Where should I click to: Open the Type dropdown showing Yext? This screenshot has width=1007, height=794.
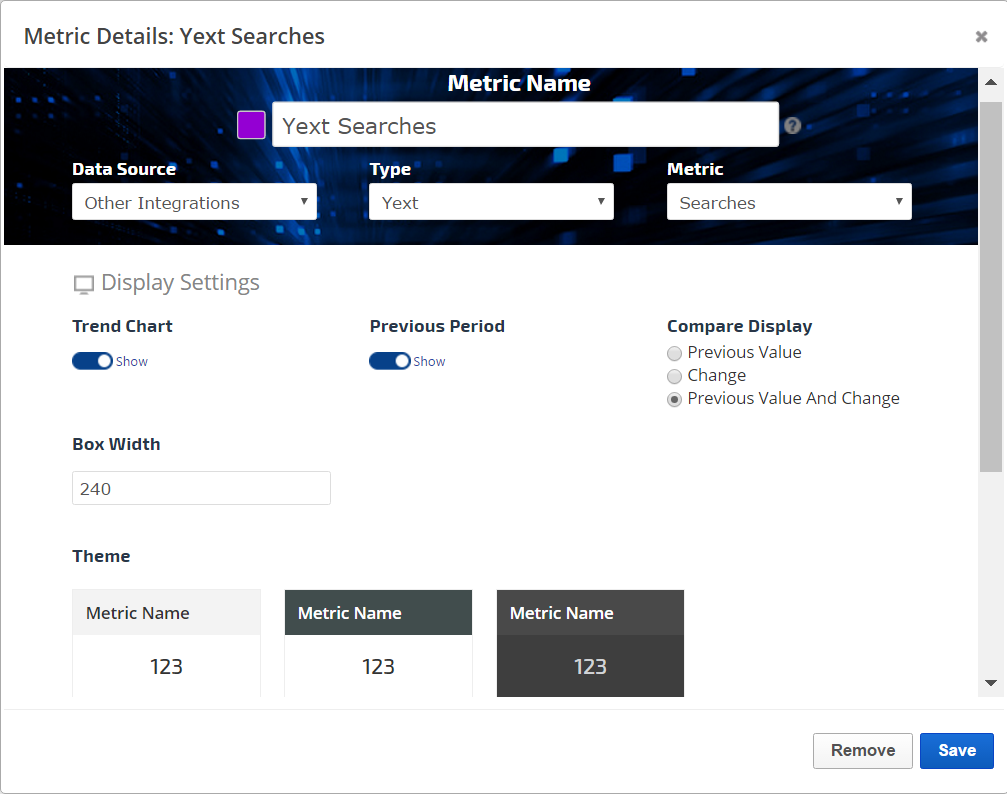491,202
